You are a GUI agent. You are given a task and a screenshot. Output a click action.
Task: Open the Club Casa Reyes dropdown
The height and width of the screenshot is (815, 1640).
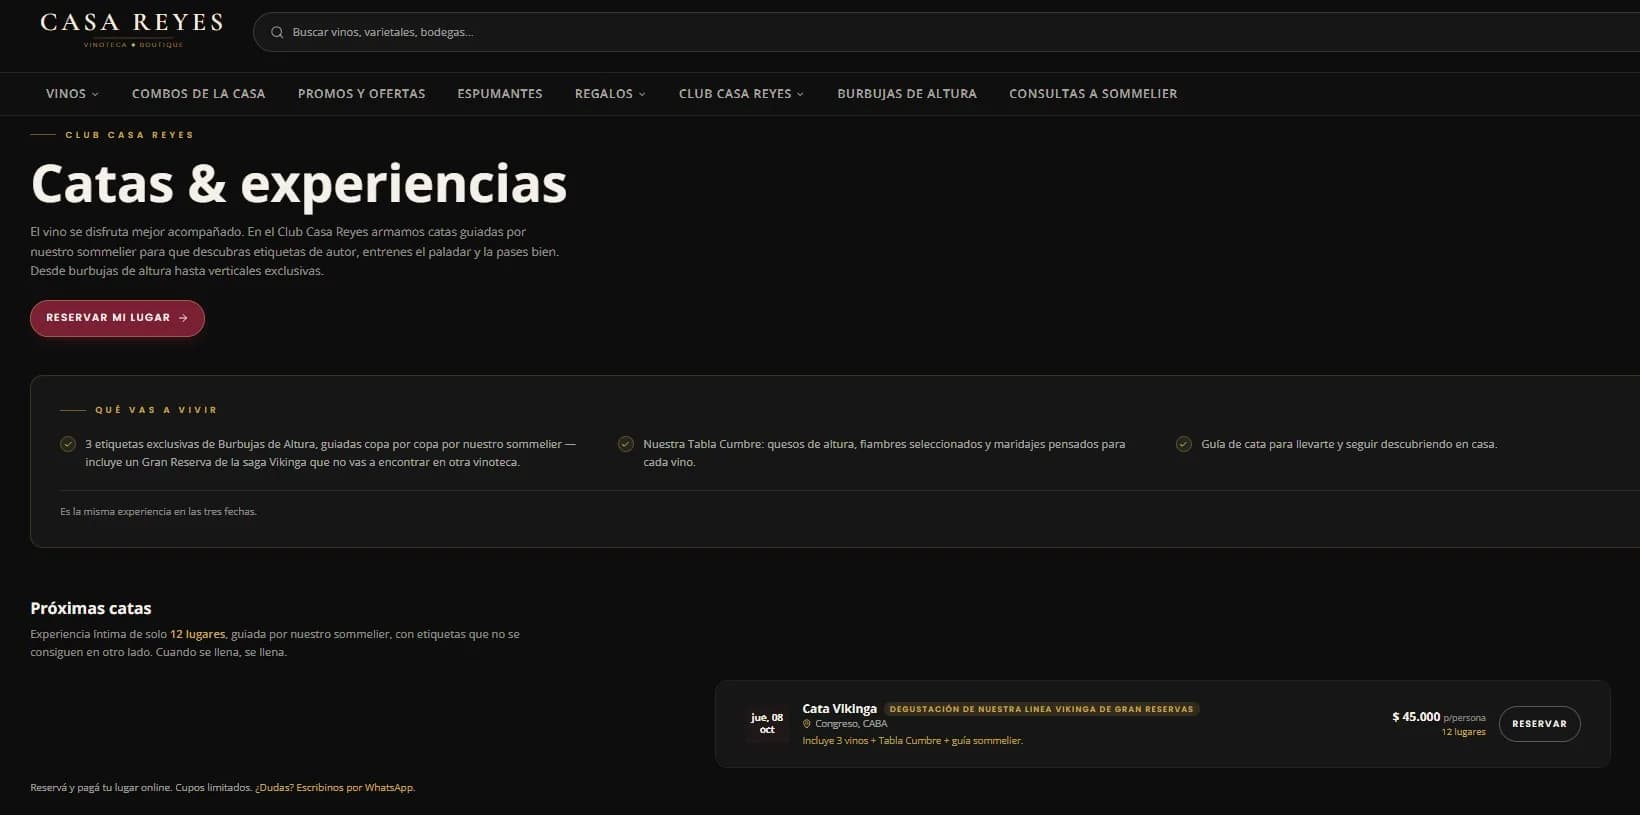741,94
